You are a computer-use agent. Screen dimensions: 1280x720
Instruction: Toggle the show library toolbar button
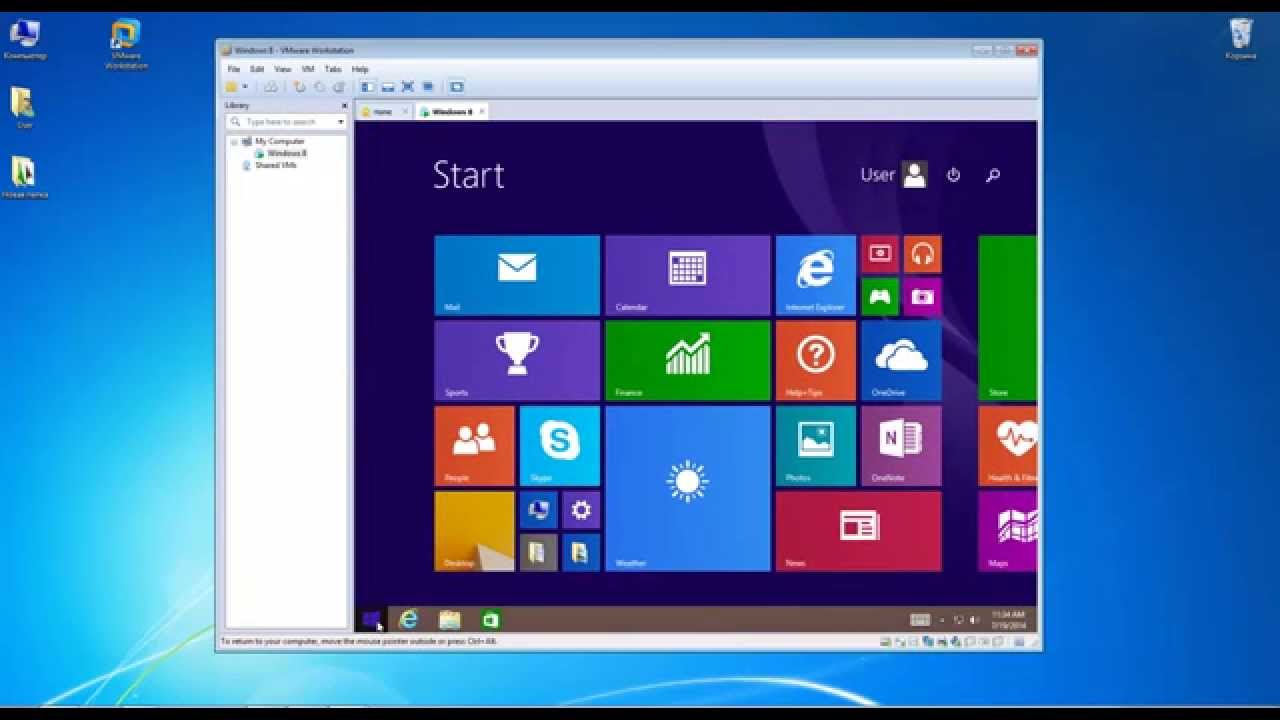pos(367,87)
